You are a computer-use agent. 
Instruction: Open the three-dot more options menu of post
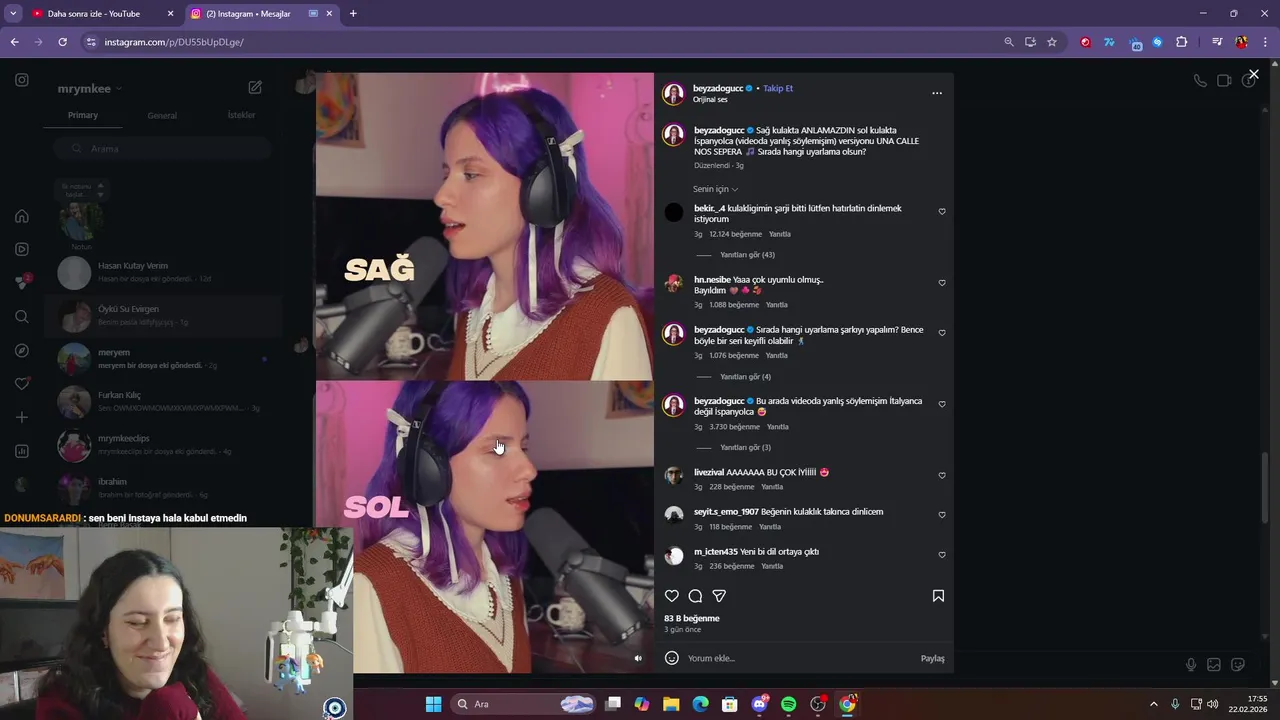937,93
